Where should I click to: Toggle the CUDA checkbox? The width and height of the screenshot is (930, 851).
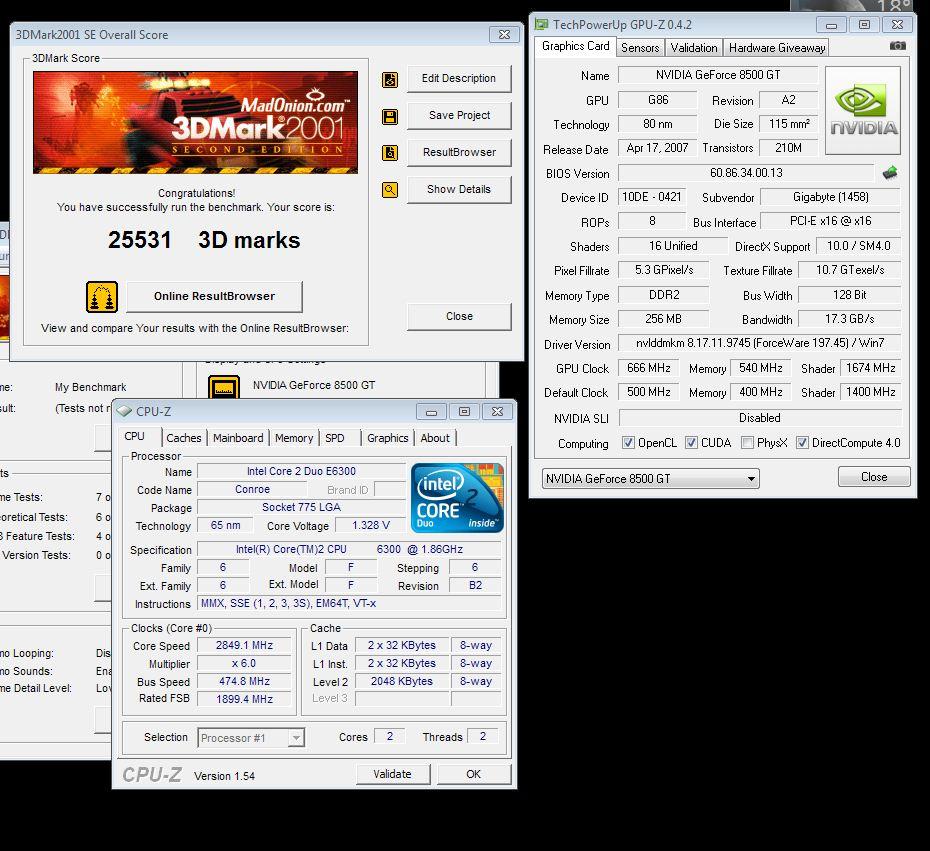[691, 442]
